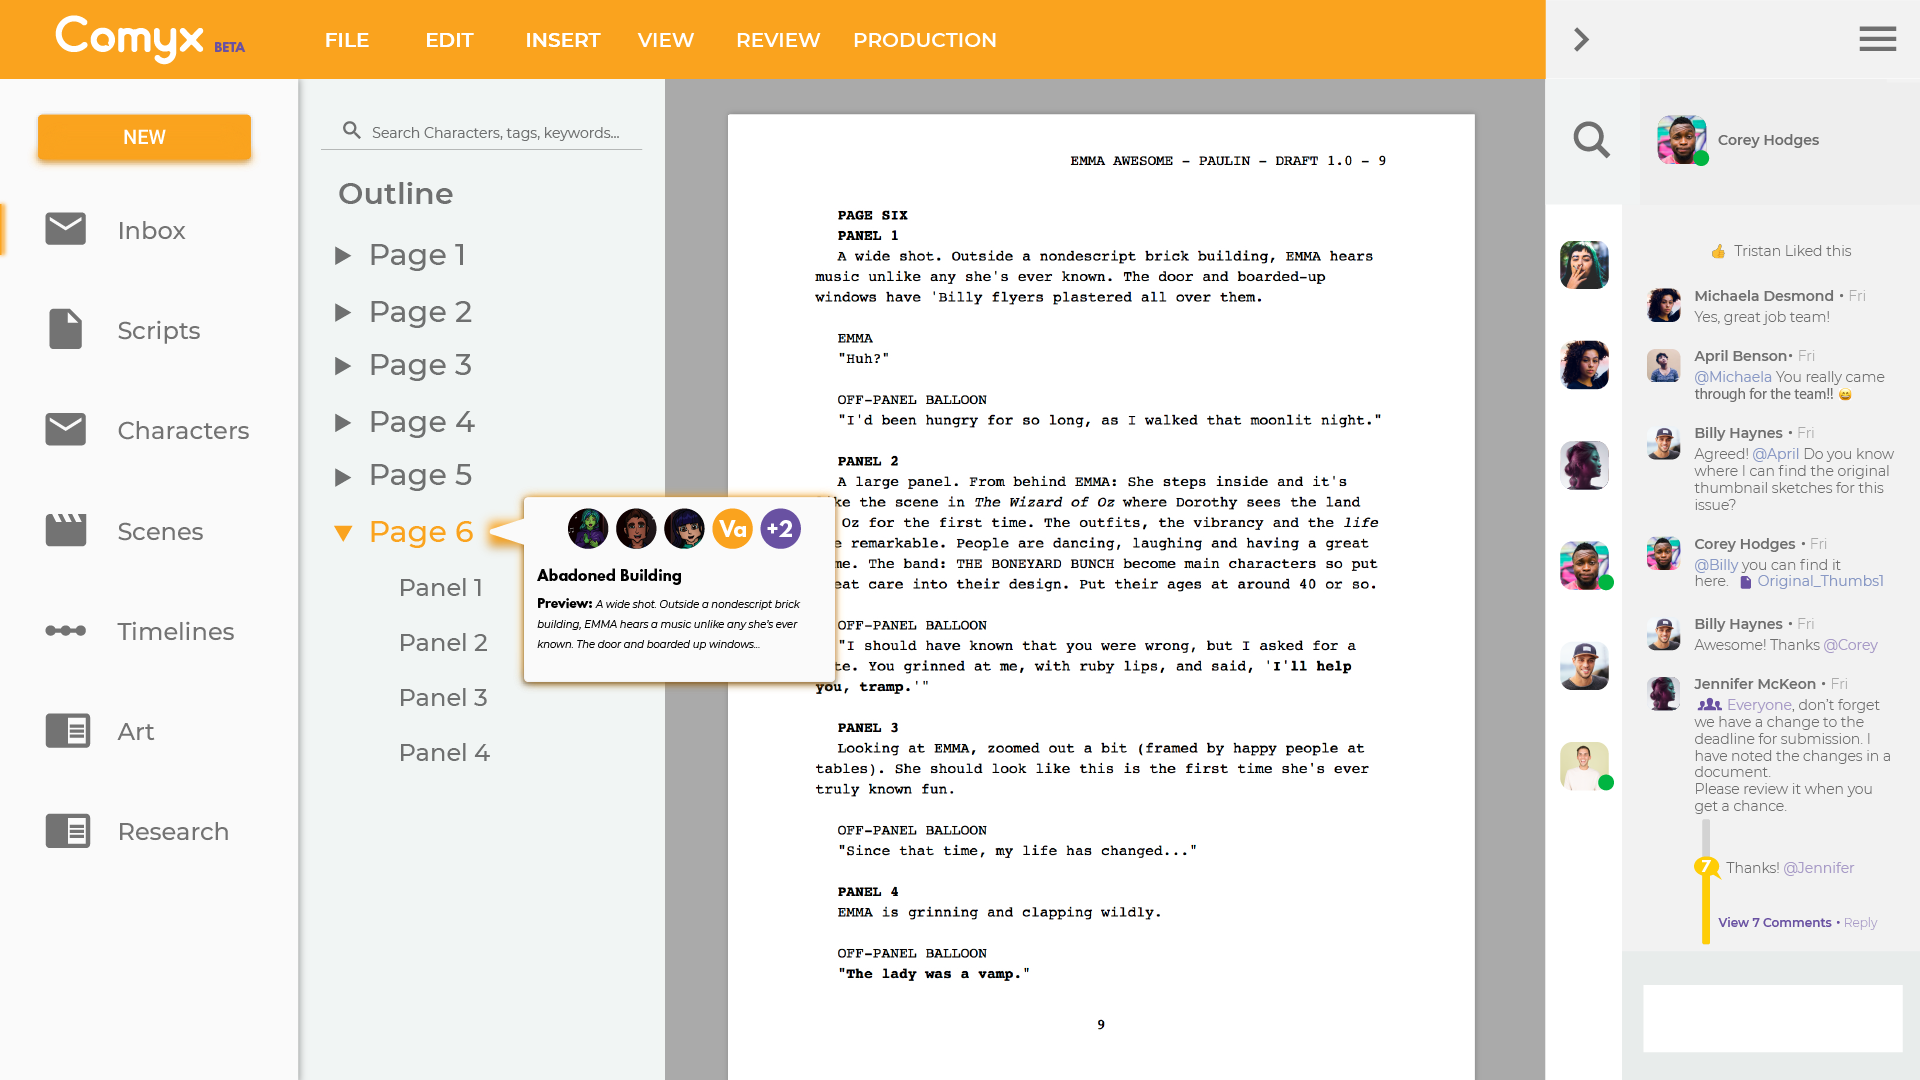Collapse Page 6 outline section
1920x1080 pixels.
(343, 532)
